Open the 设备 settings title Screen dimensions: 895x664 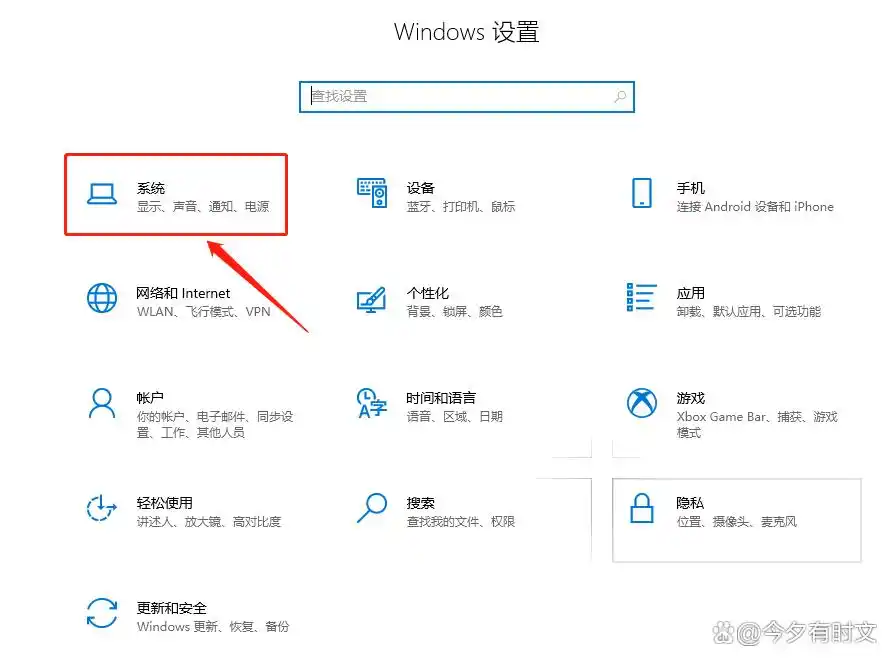(421, 188)
